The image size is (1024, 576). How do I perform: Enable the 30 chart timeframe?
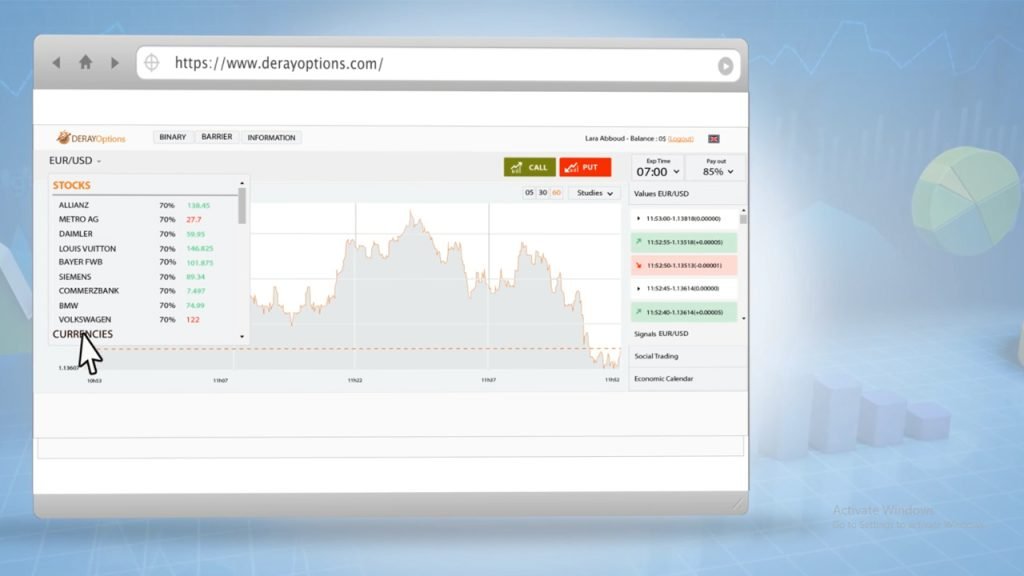pyautogui.click(x=543, y=192)
